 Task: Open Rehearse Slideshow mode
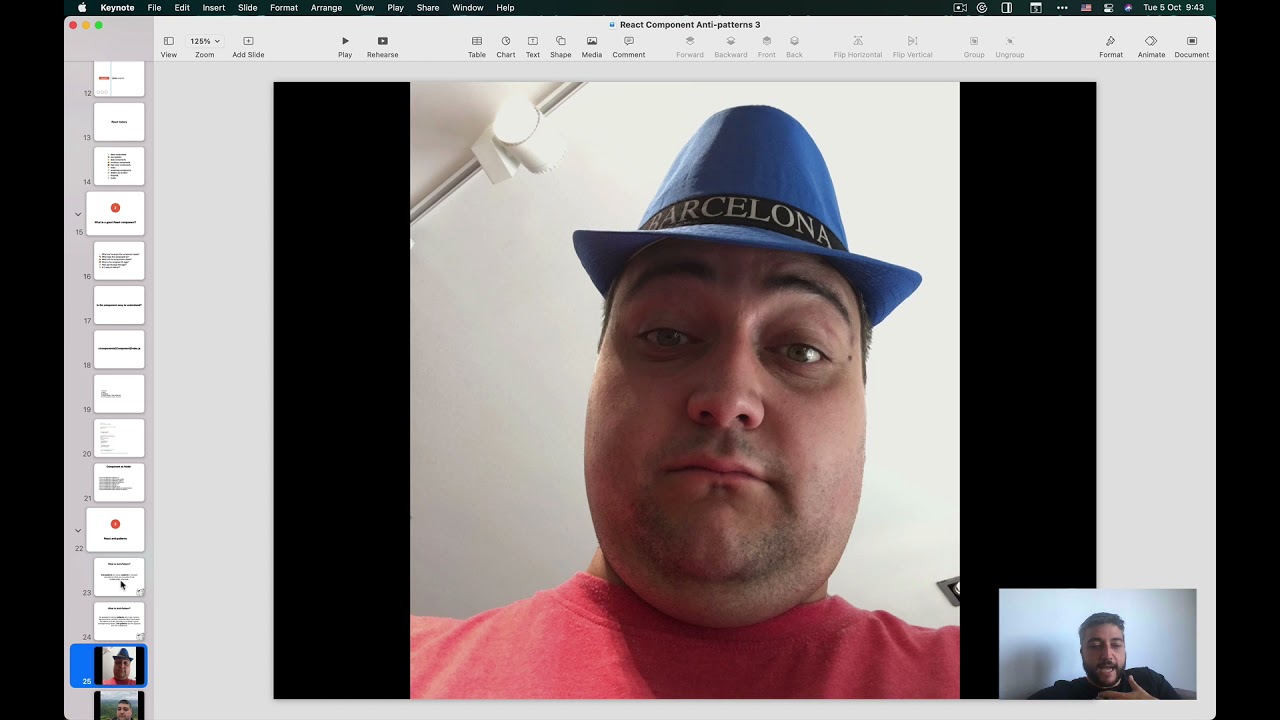coord(382,47)
